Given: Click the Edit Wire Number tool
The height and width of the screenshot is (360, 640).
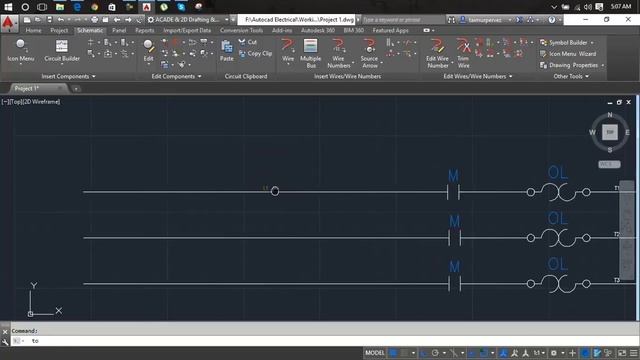Looking at the screenshot, I should click(x=438, y=53).
